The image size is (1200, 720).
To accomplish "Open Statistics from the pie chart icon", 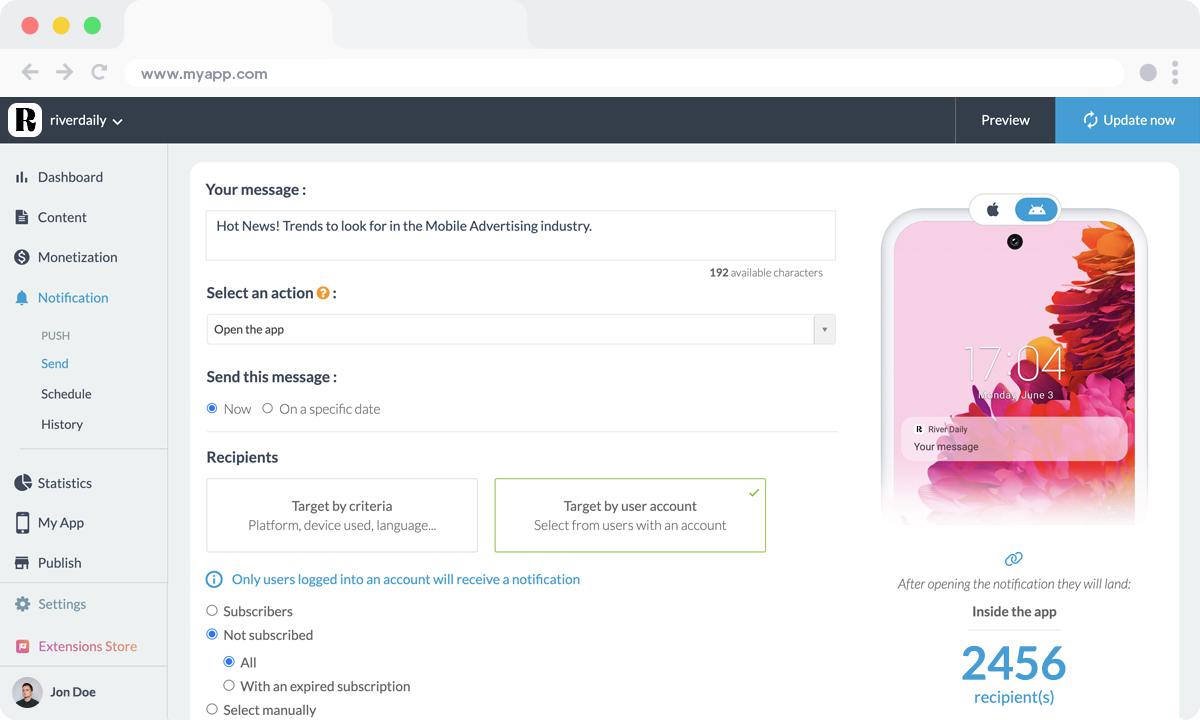I will coord(22,483).
